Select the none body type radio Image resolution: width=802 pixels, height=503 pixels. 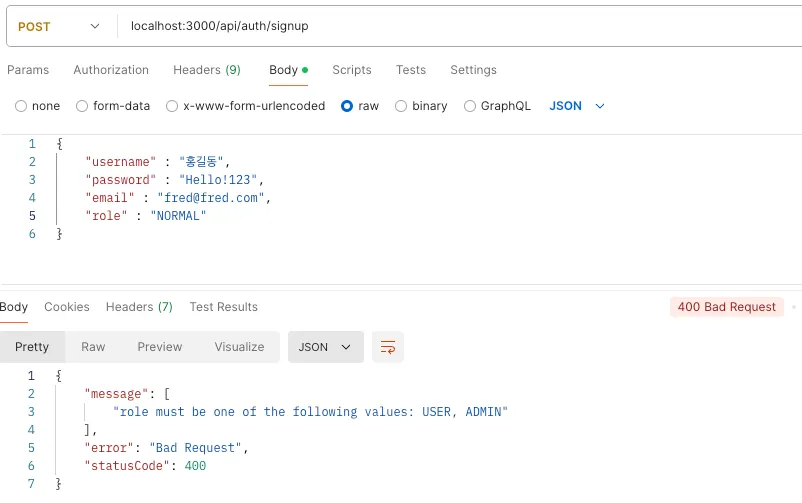(x=21, y=106)
